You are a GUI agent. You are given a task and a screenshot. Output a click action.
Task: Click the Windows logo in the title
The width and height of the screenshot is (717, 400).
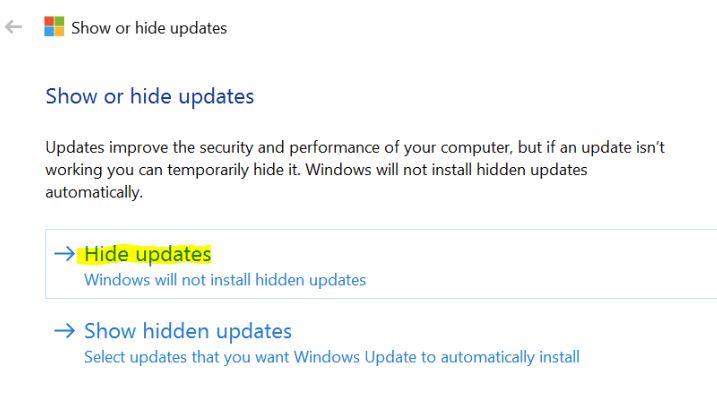(54, 27)
